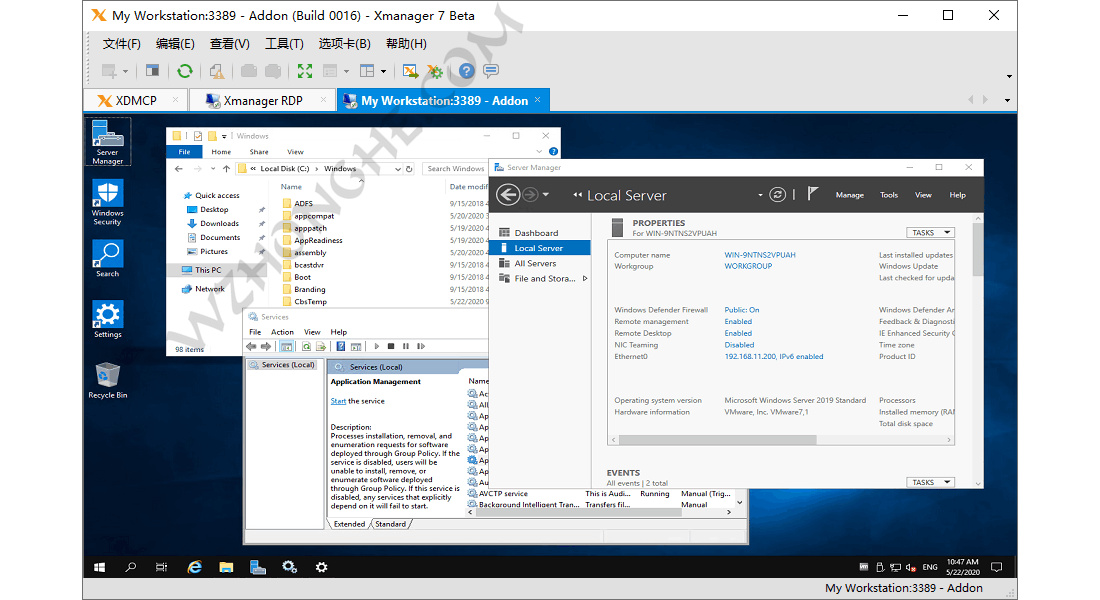
Task: Click the pause service icon in Services toolbar
Action: pos(406,346)
